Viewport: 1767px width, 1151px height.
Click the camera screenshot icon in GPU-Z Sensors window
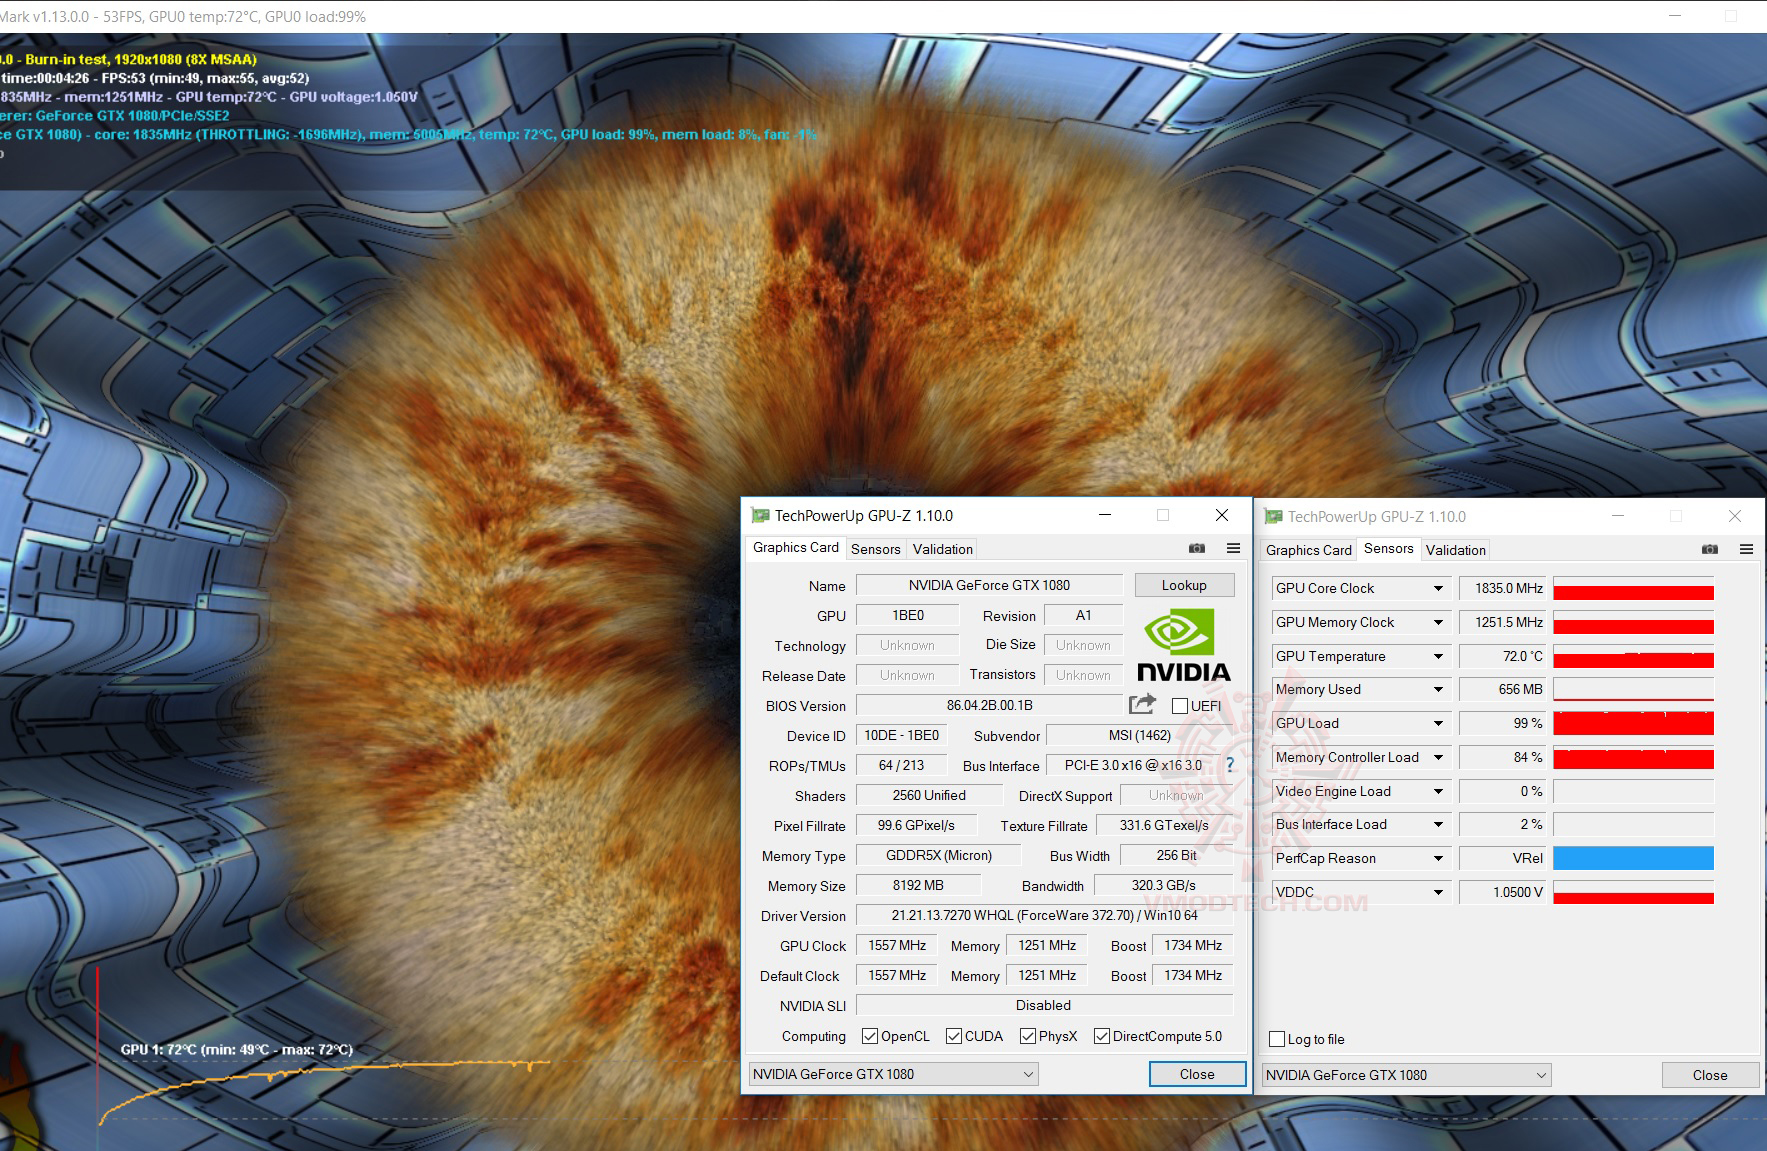click(x=1710, y=549)
